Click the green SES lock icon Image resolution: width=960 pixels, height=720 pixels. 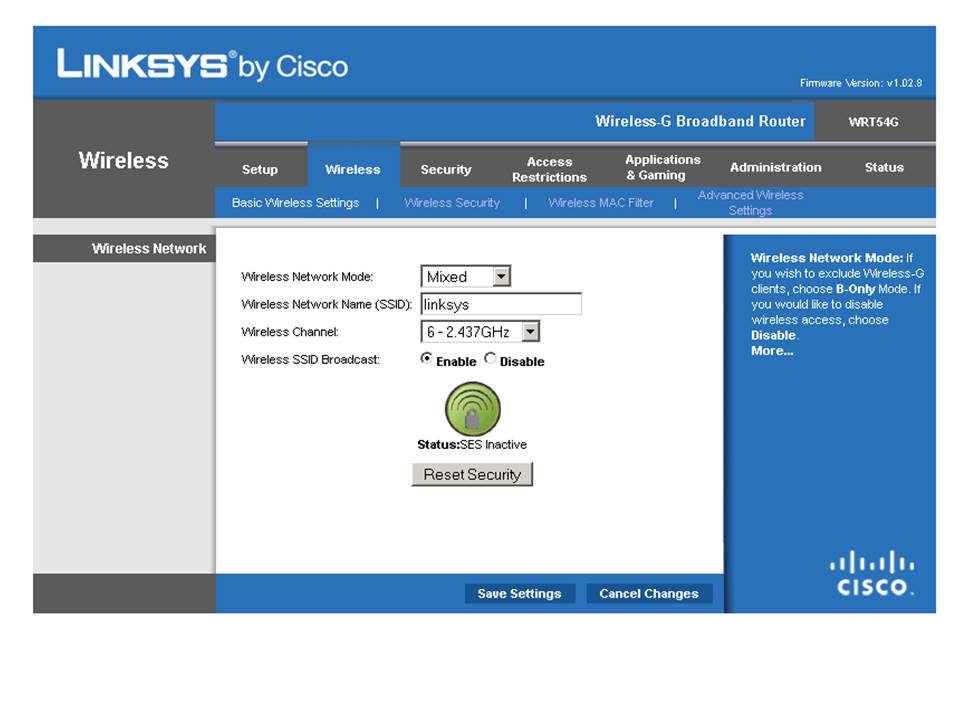click(x=472, y=409)
